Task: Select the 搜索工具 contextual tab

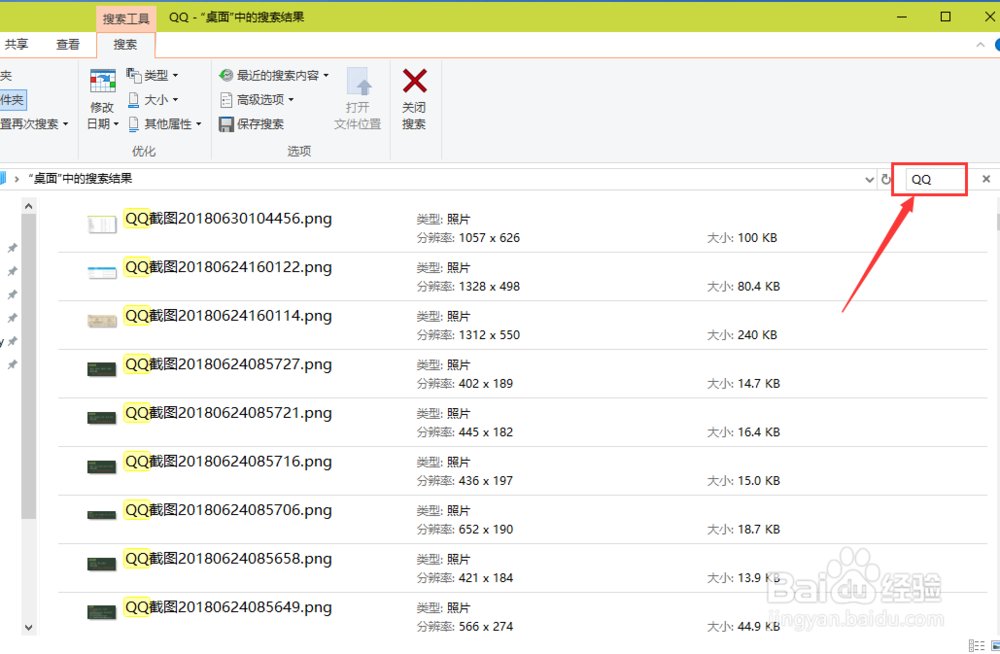Action: pos(126,19)
